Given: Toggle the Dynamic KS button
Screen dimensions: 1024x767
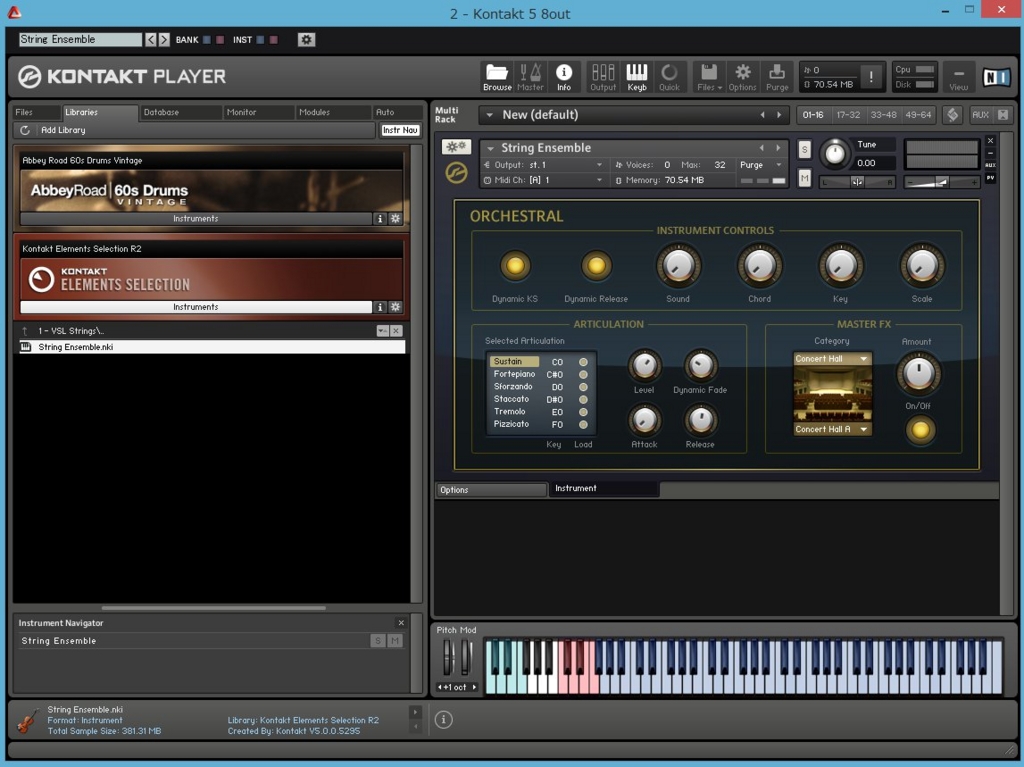Looking at the screenshot, I should (515, 265).
